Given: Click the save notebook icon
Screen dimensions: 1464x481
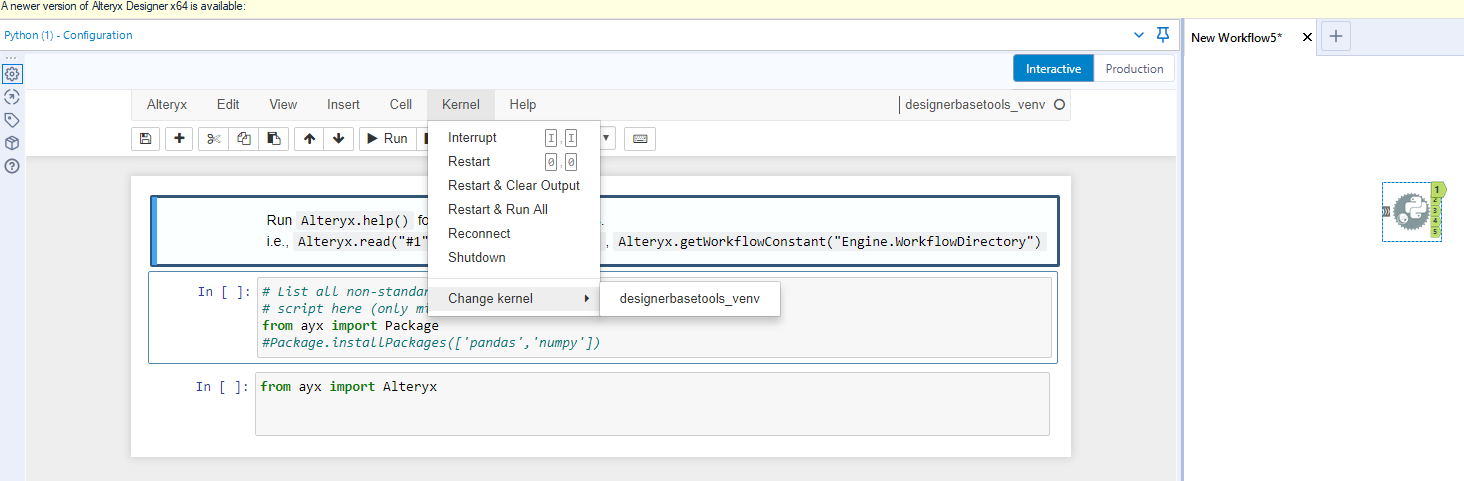Looking at the screenshot, I should tap(146, 139).
